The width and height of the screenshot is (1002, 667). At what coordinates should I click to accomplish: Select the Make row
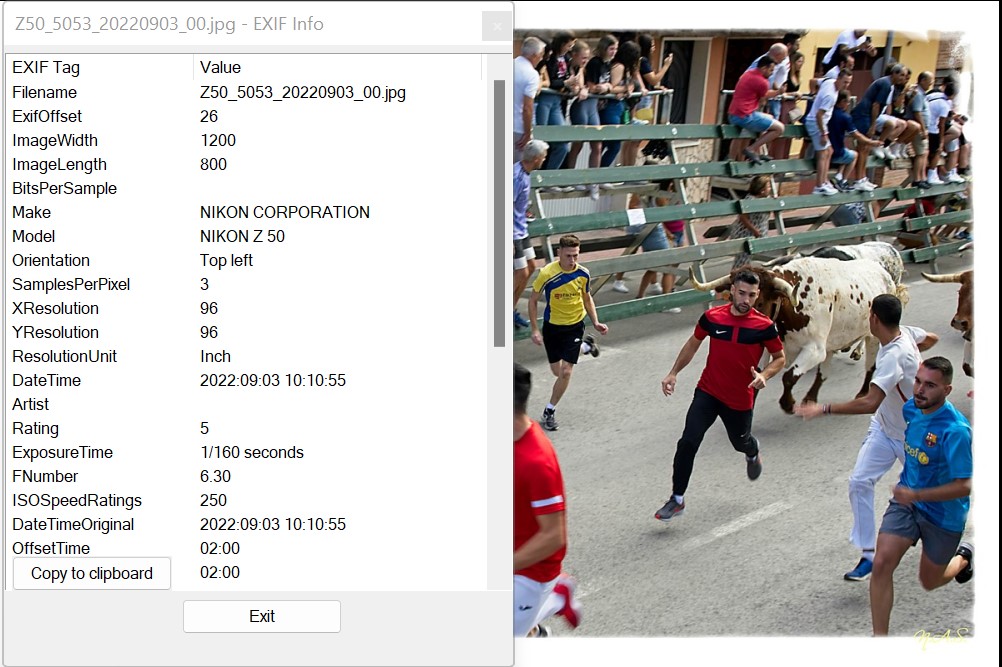[x=245, y=212]
